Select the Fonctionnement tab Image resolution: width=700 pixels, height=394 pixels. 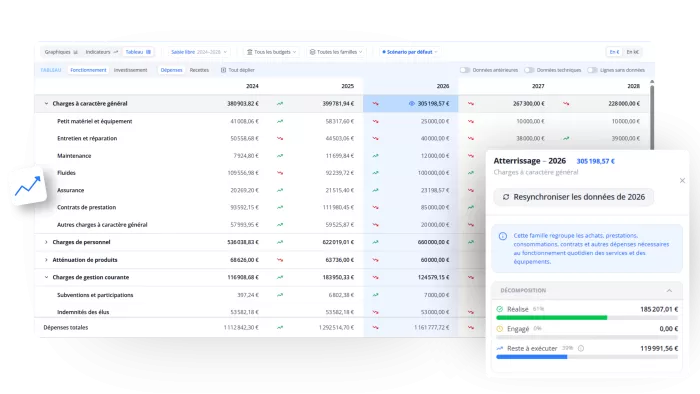[x=88, y=70]
